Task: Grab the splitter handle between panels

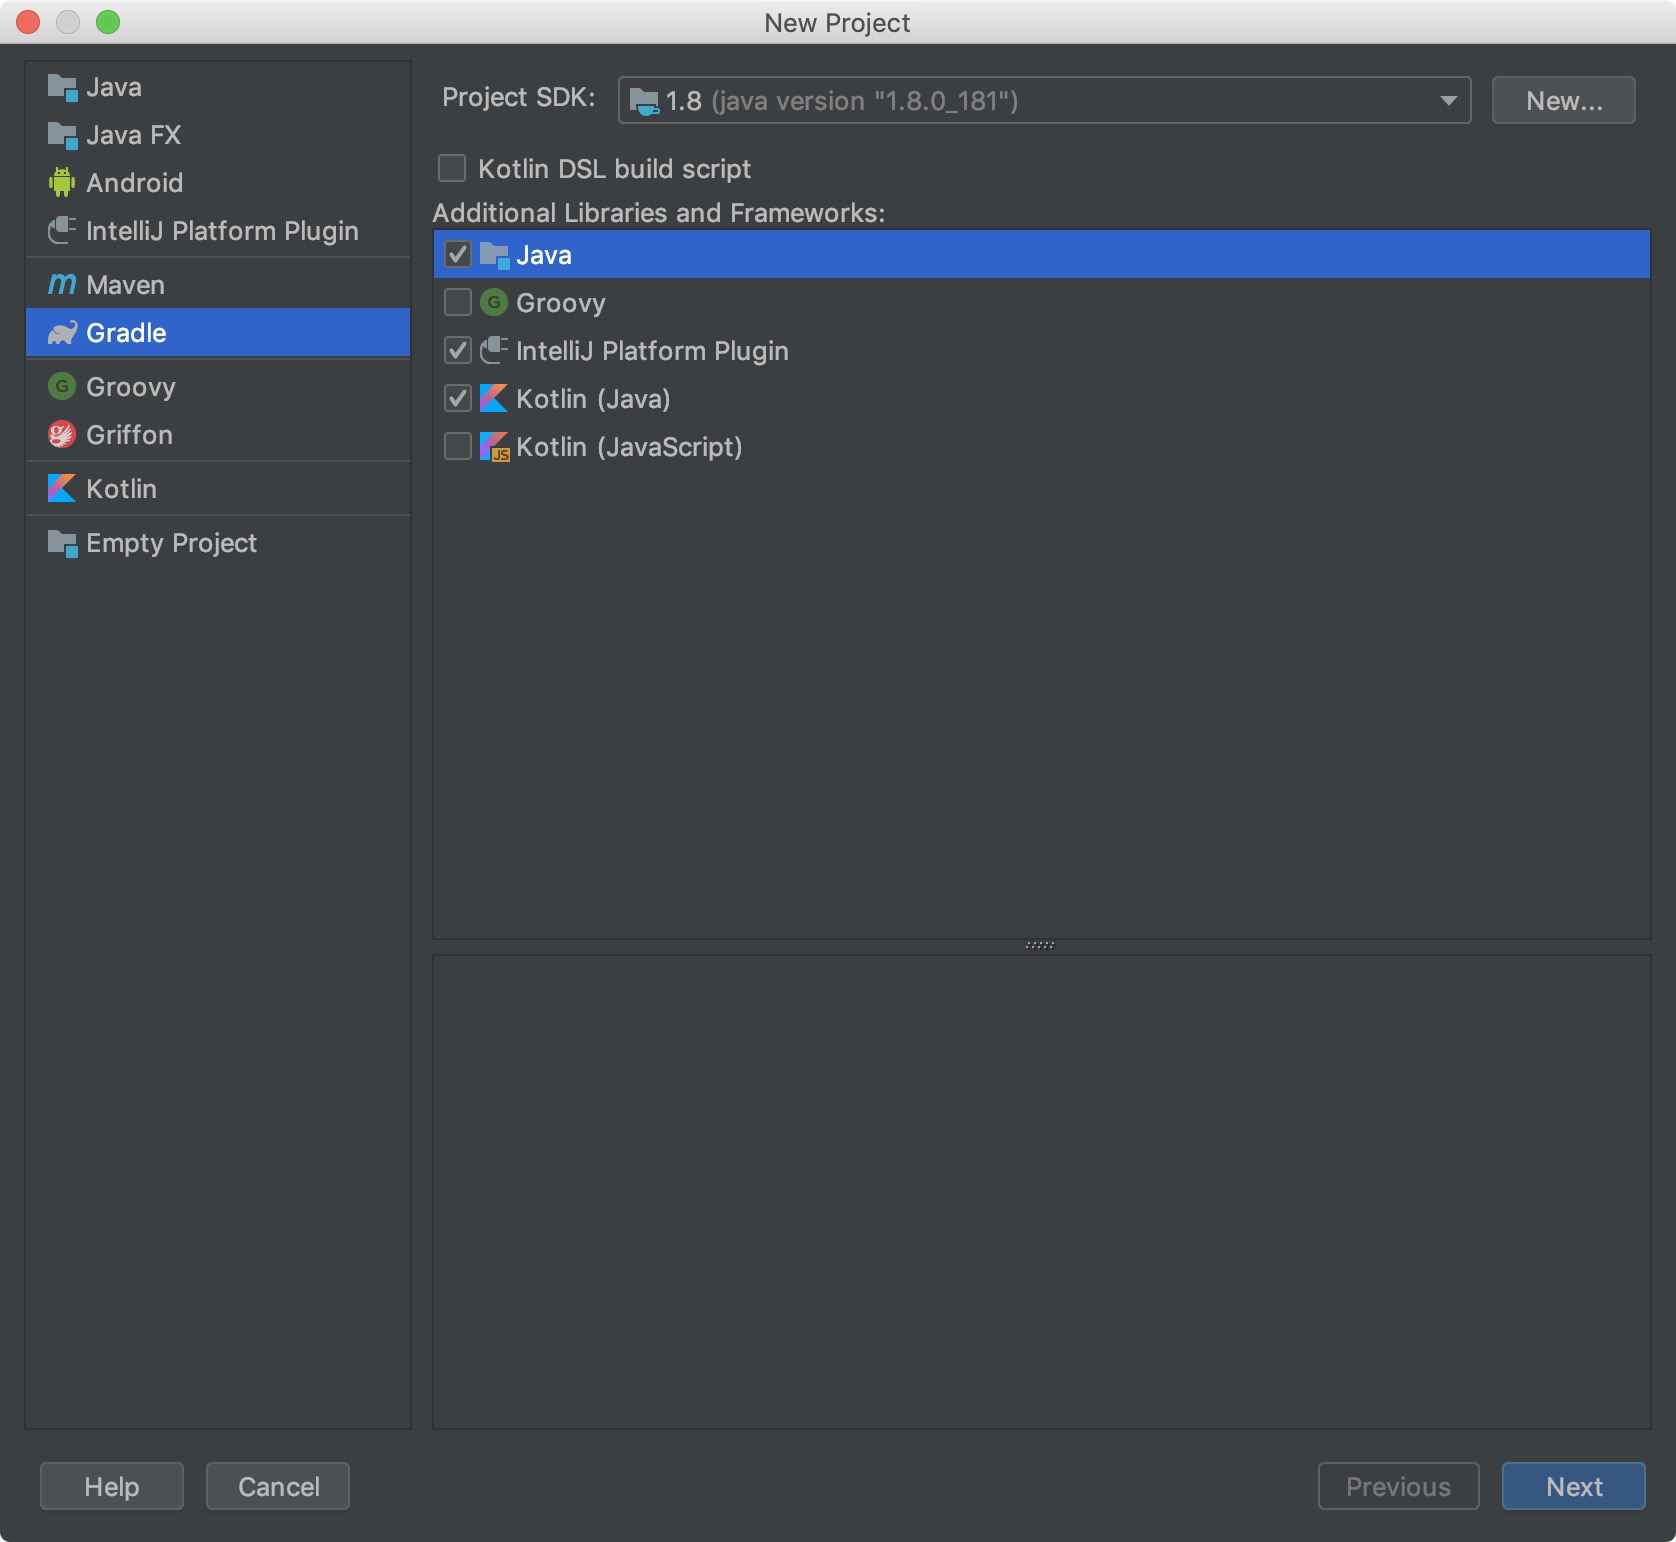Action: click(x=1040, y=946)
